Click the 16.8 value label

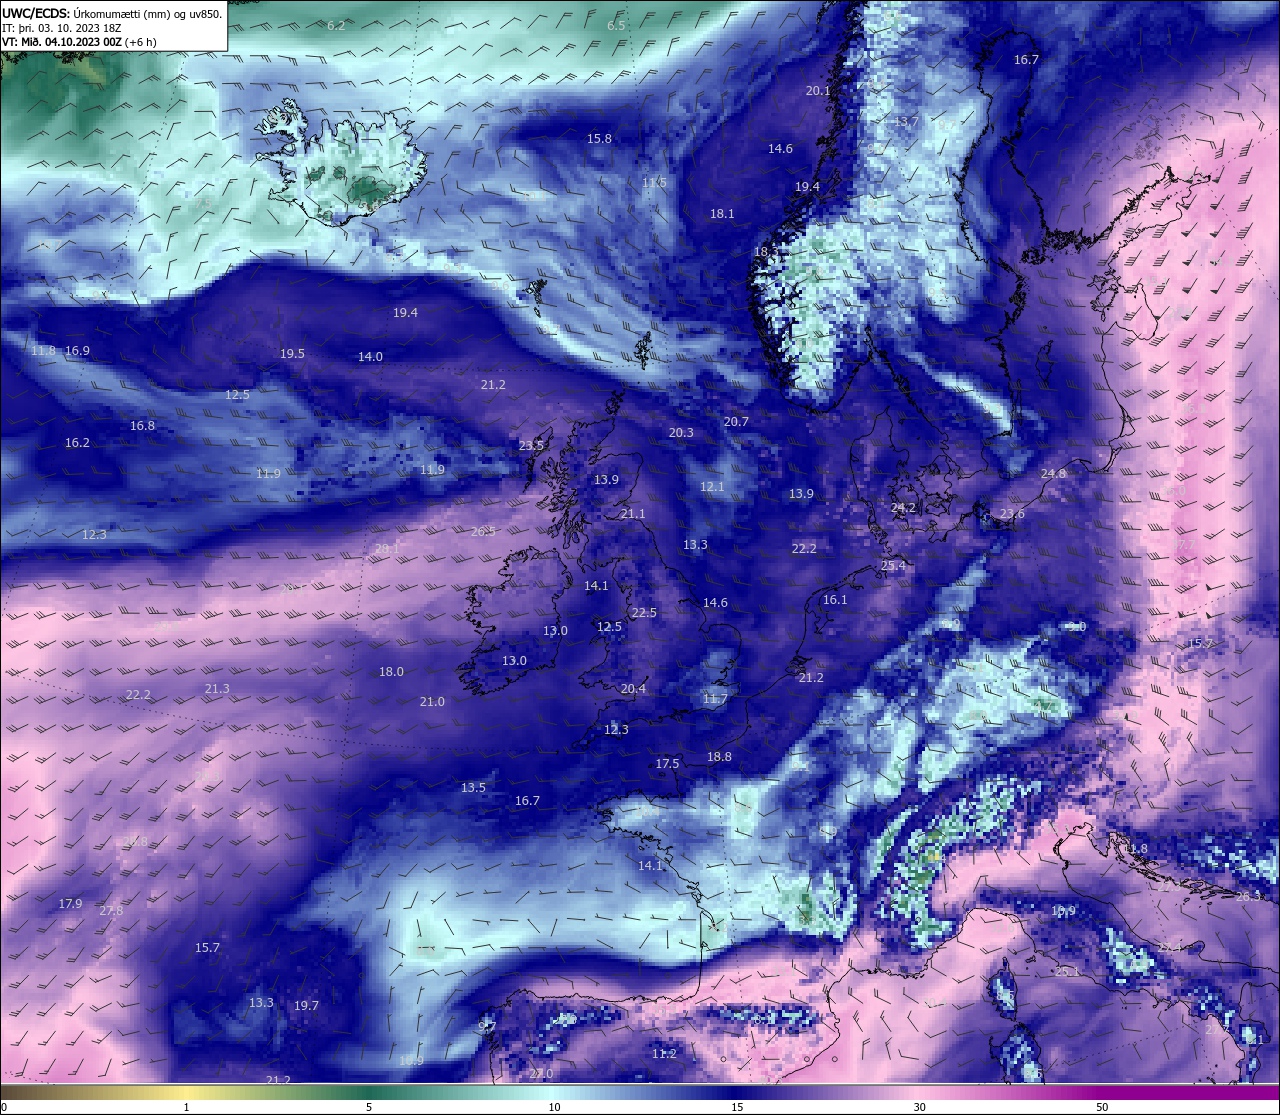click(142, 426)
